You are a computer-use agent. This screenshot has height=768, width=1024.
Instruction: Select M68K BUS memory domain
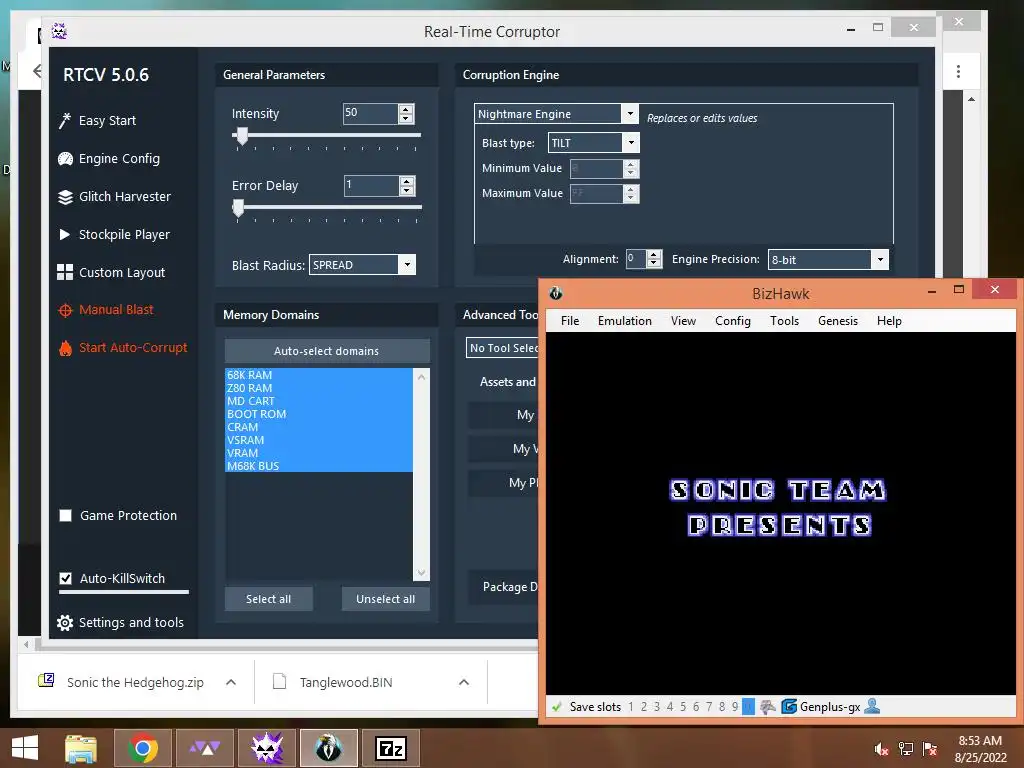319,466
